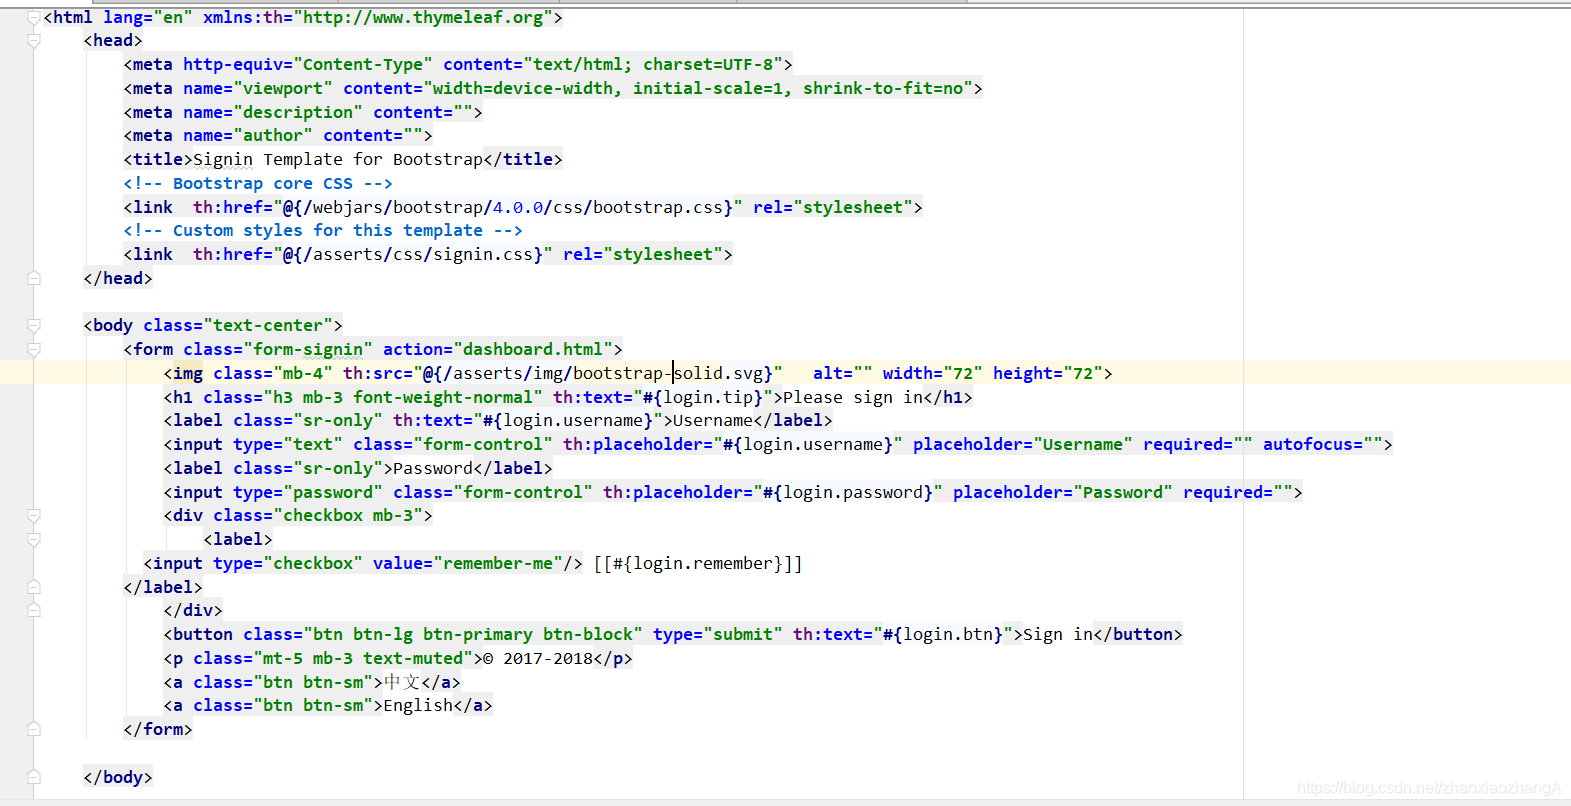The image size is (1571, 806).
Task: Click "text-muted" in paragraph class
Action: coord(413,658)
